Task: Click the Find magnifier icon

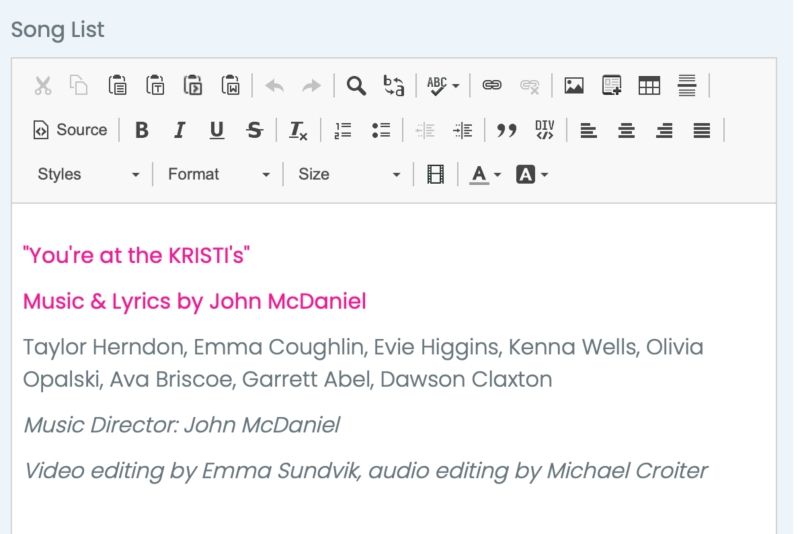Action: pyautogui.click(x=356, y=86)
